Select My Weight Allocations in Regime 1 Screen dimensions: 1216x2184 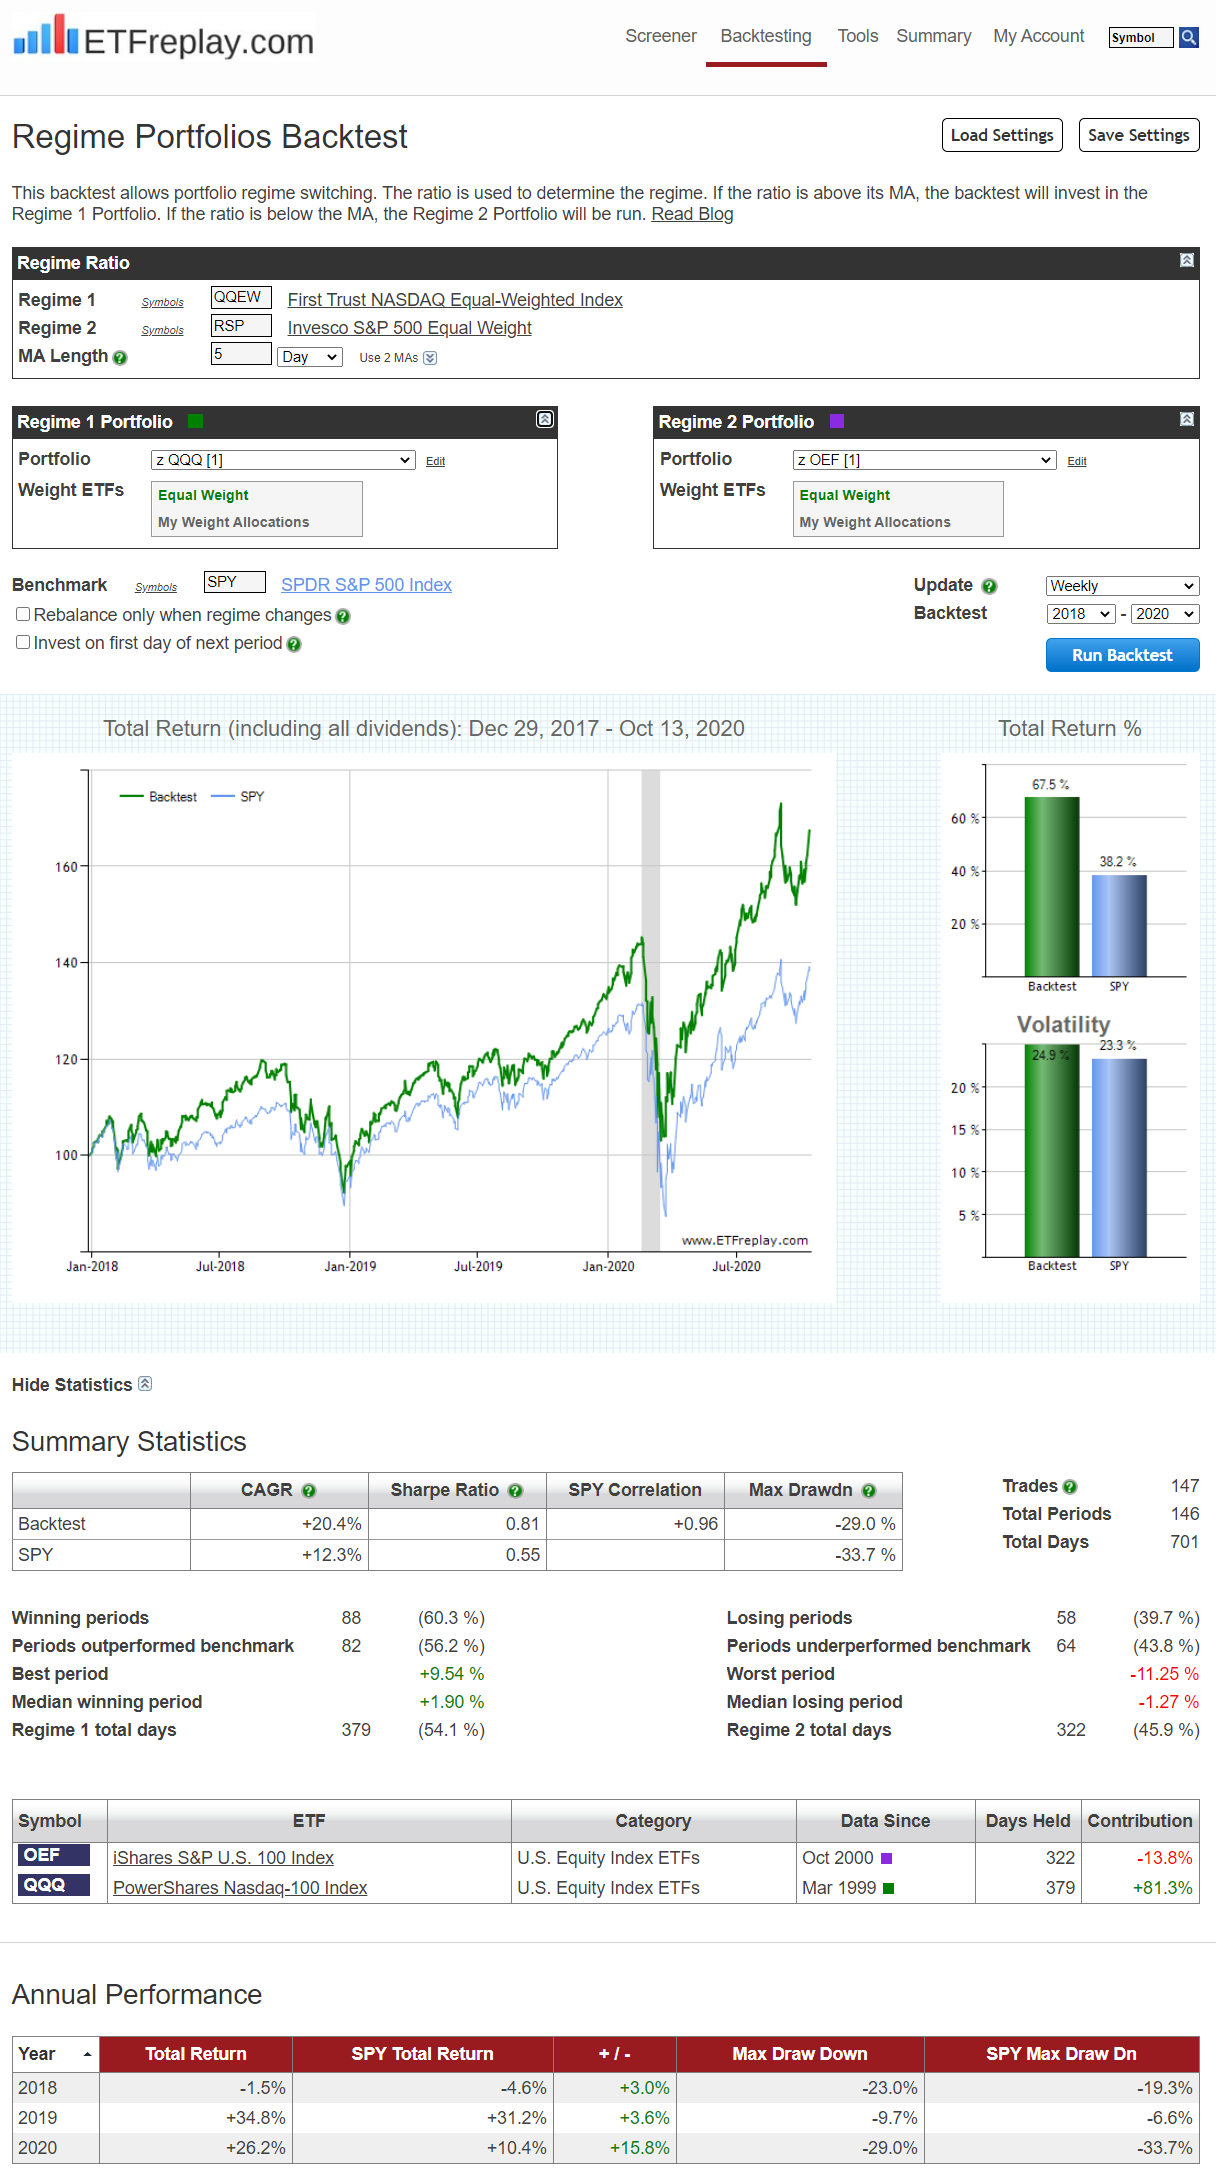pos(234,522)
